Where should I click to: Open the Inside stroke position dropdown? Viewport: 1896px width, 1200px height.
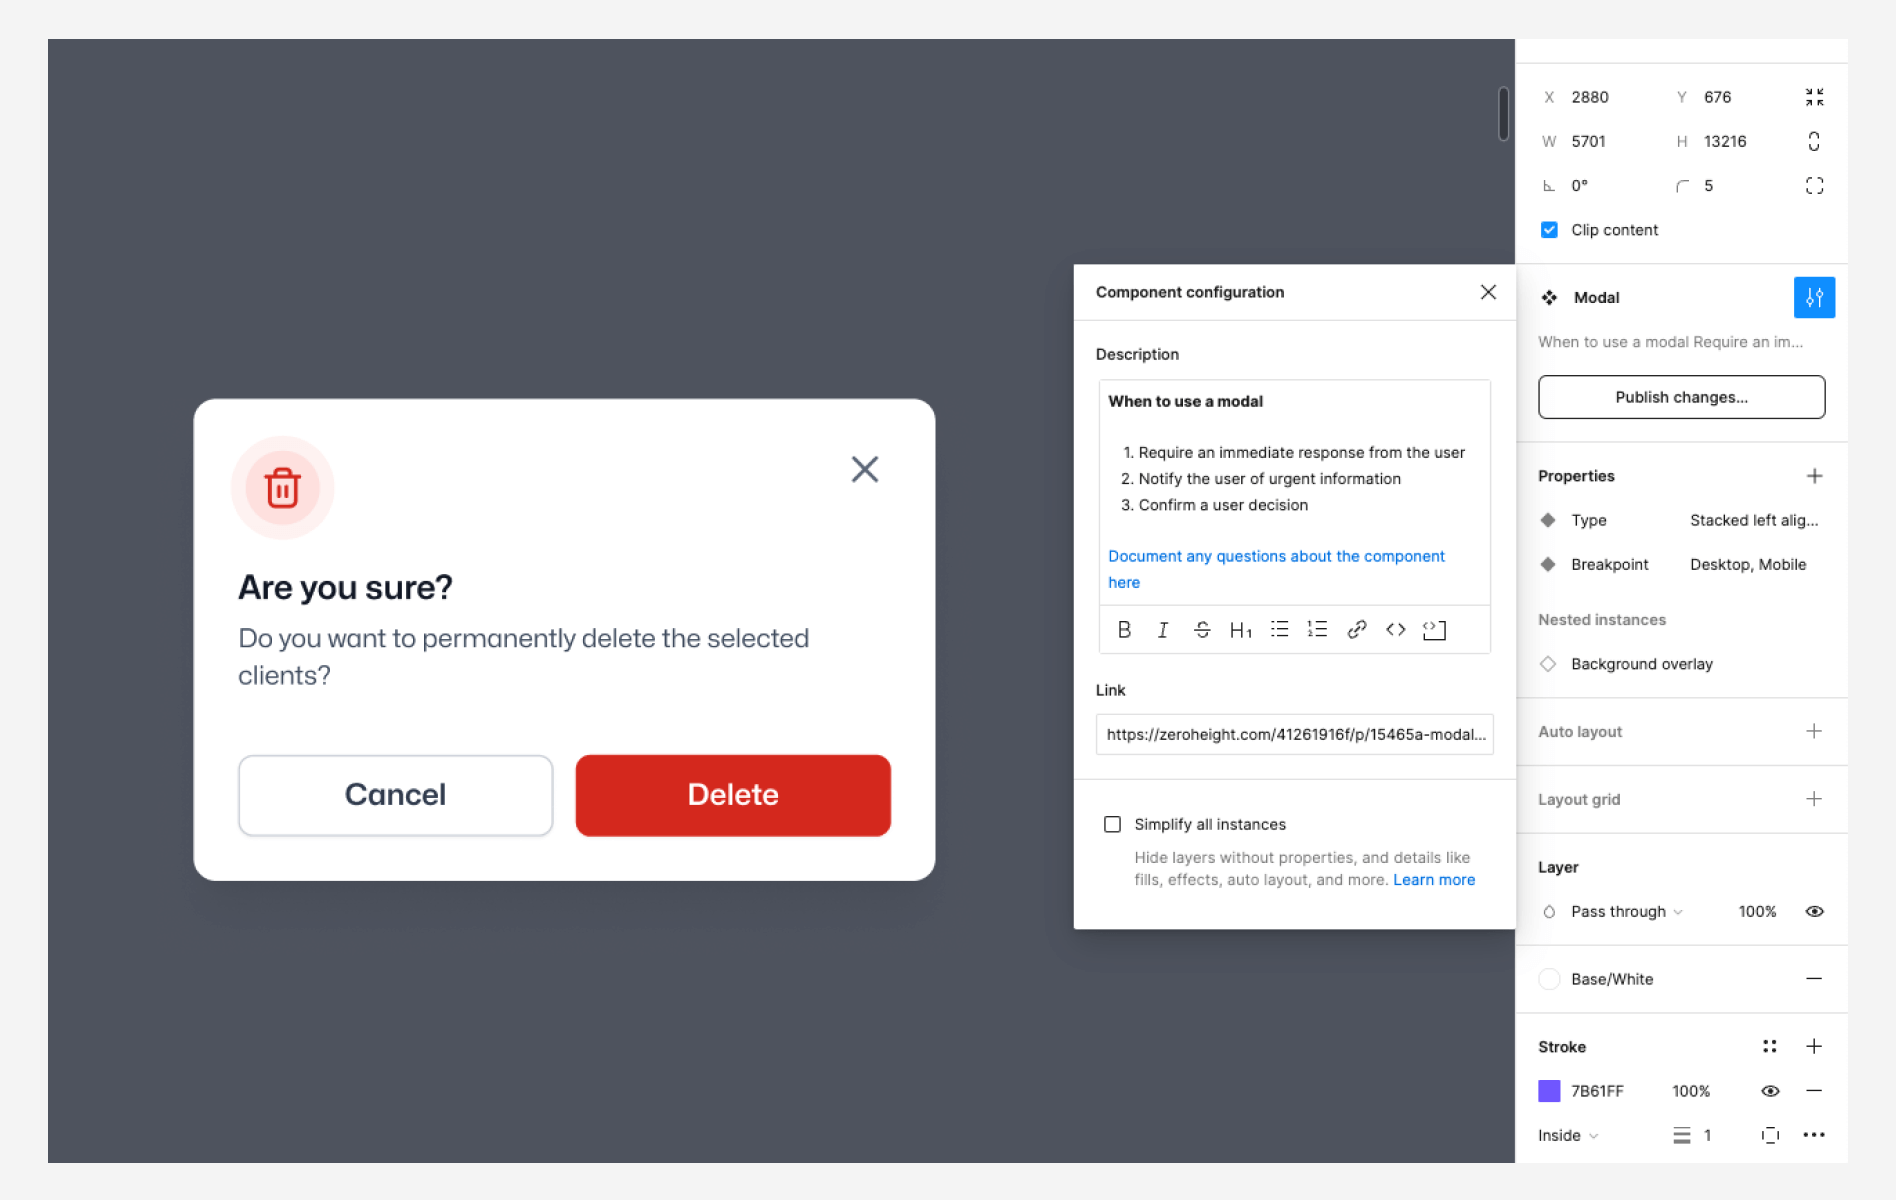pyautogui.click(x=1568, y=1136)
